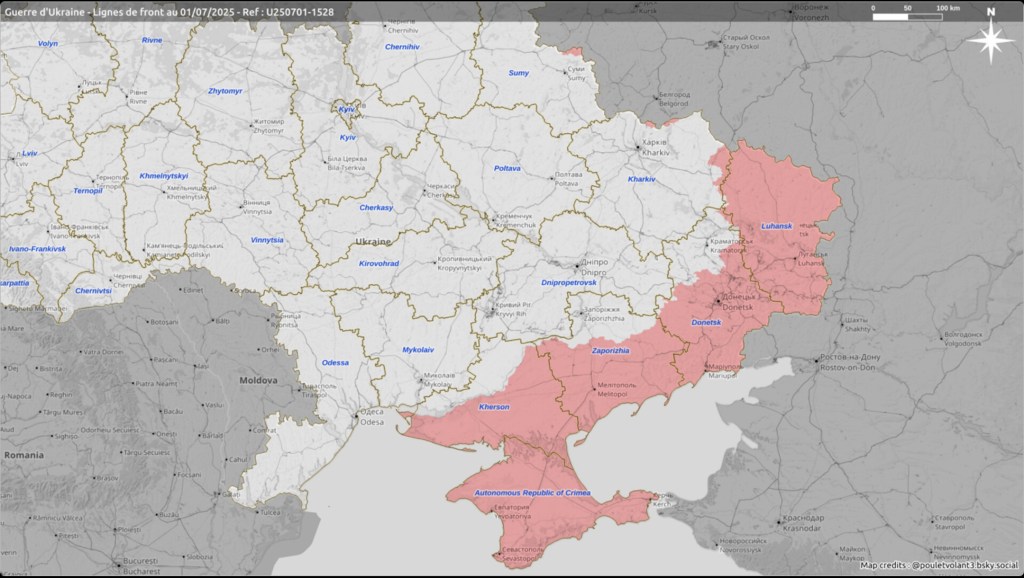This screenshot has height=578, width=1024.
Task: Select the map title text at top
Action: click(x=168, y=11)
